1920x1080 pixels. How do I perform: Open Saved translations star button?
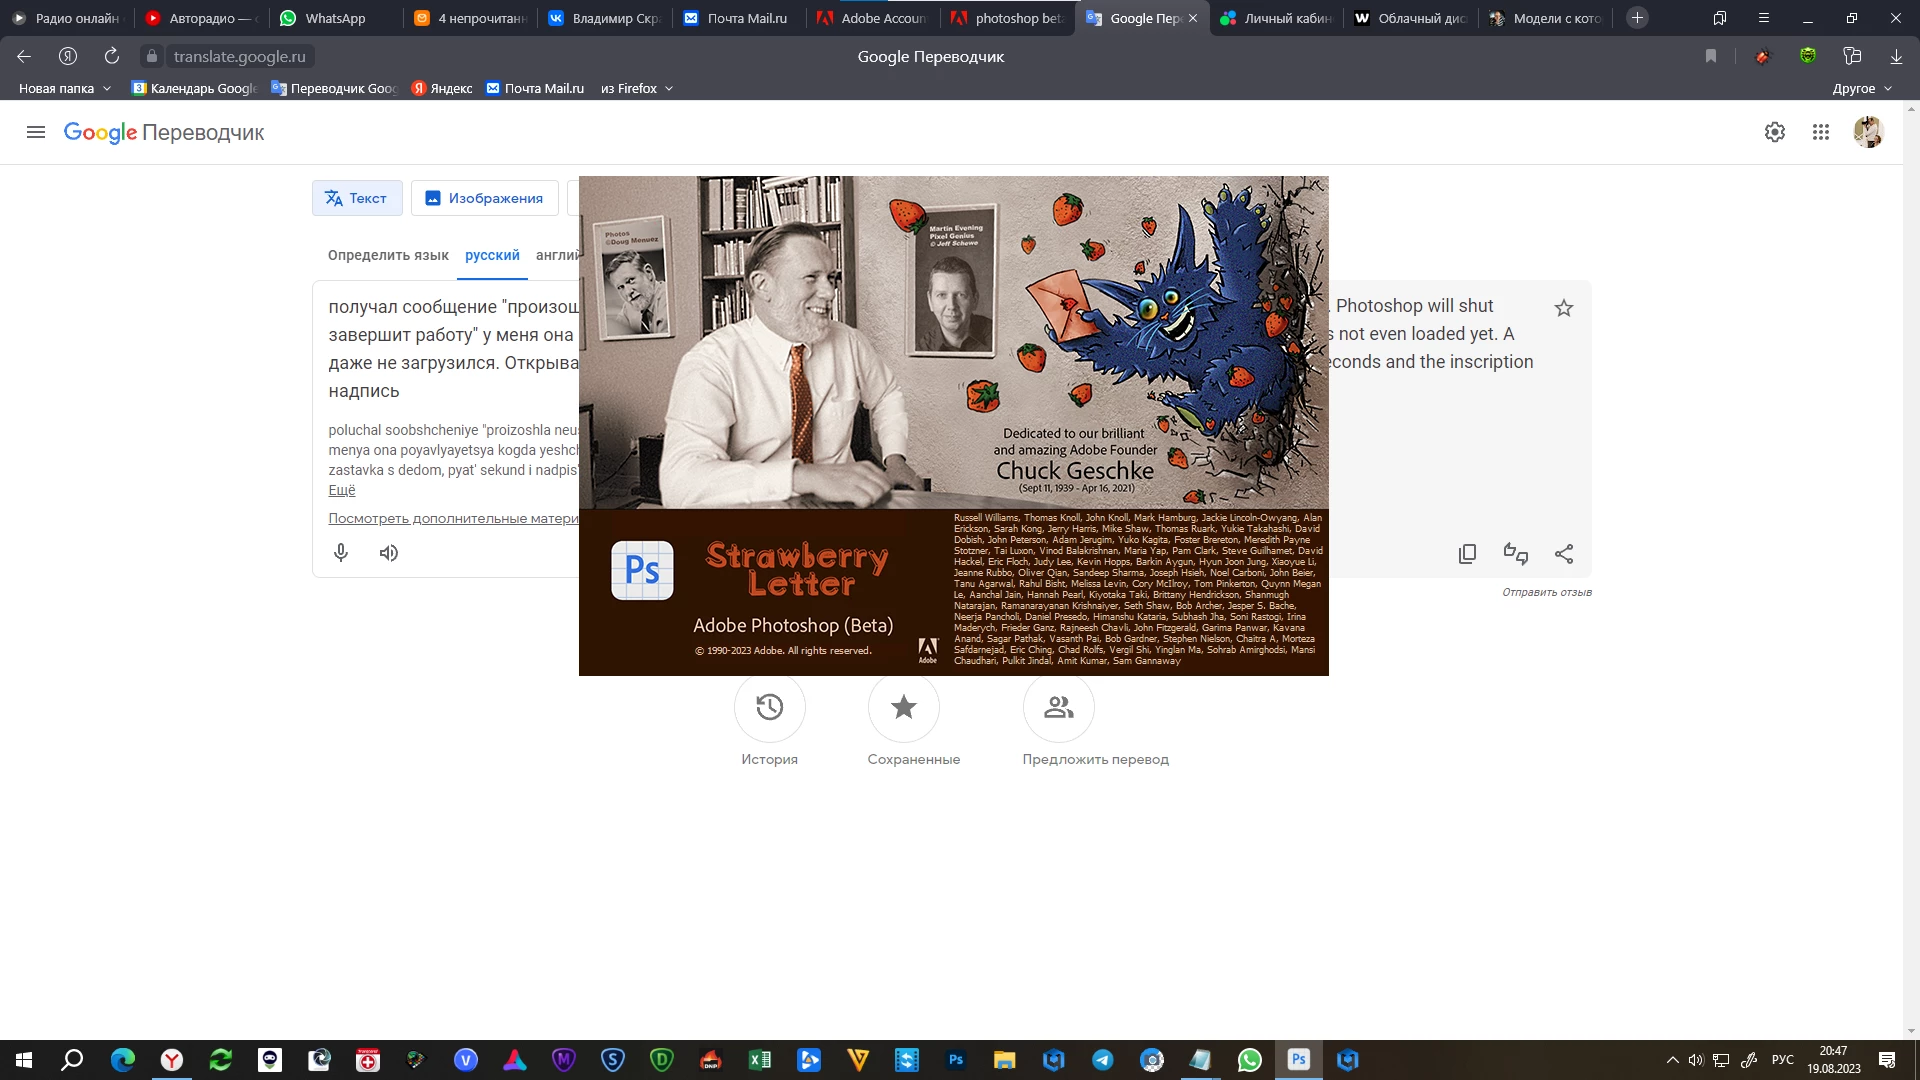pyautogui.click(x=903, y=707)
